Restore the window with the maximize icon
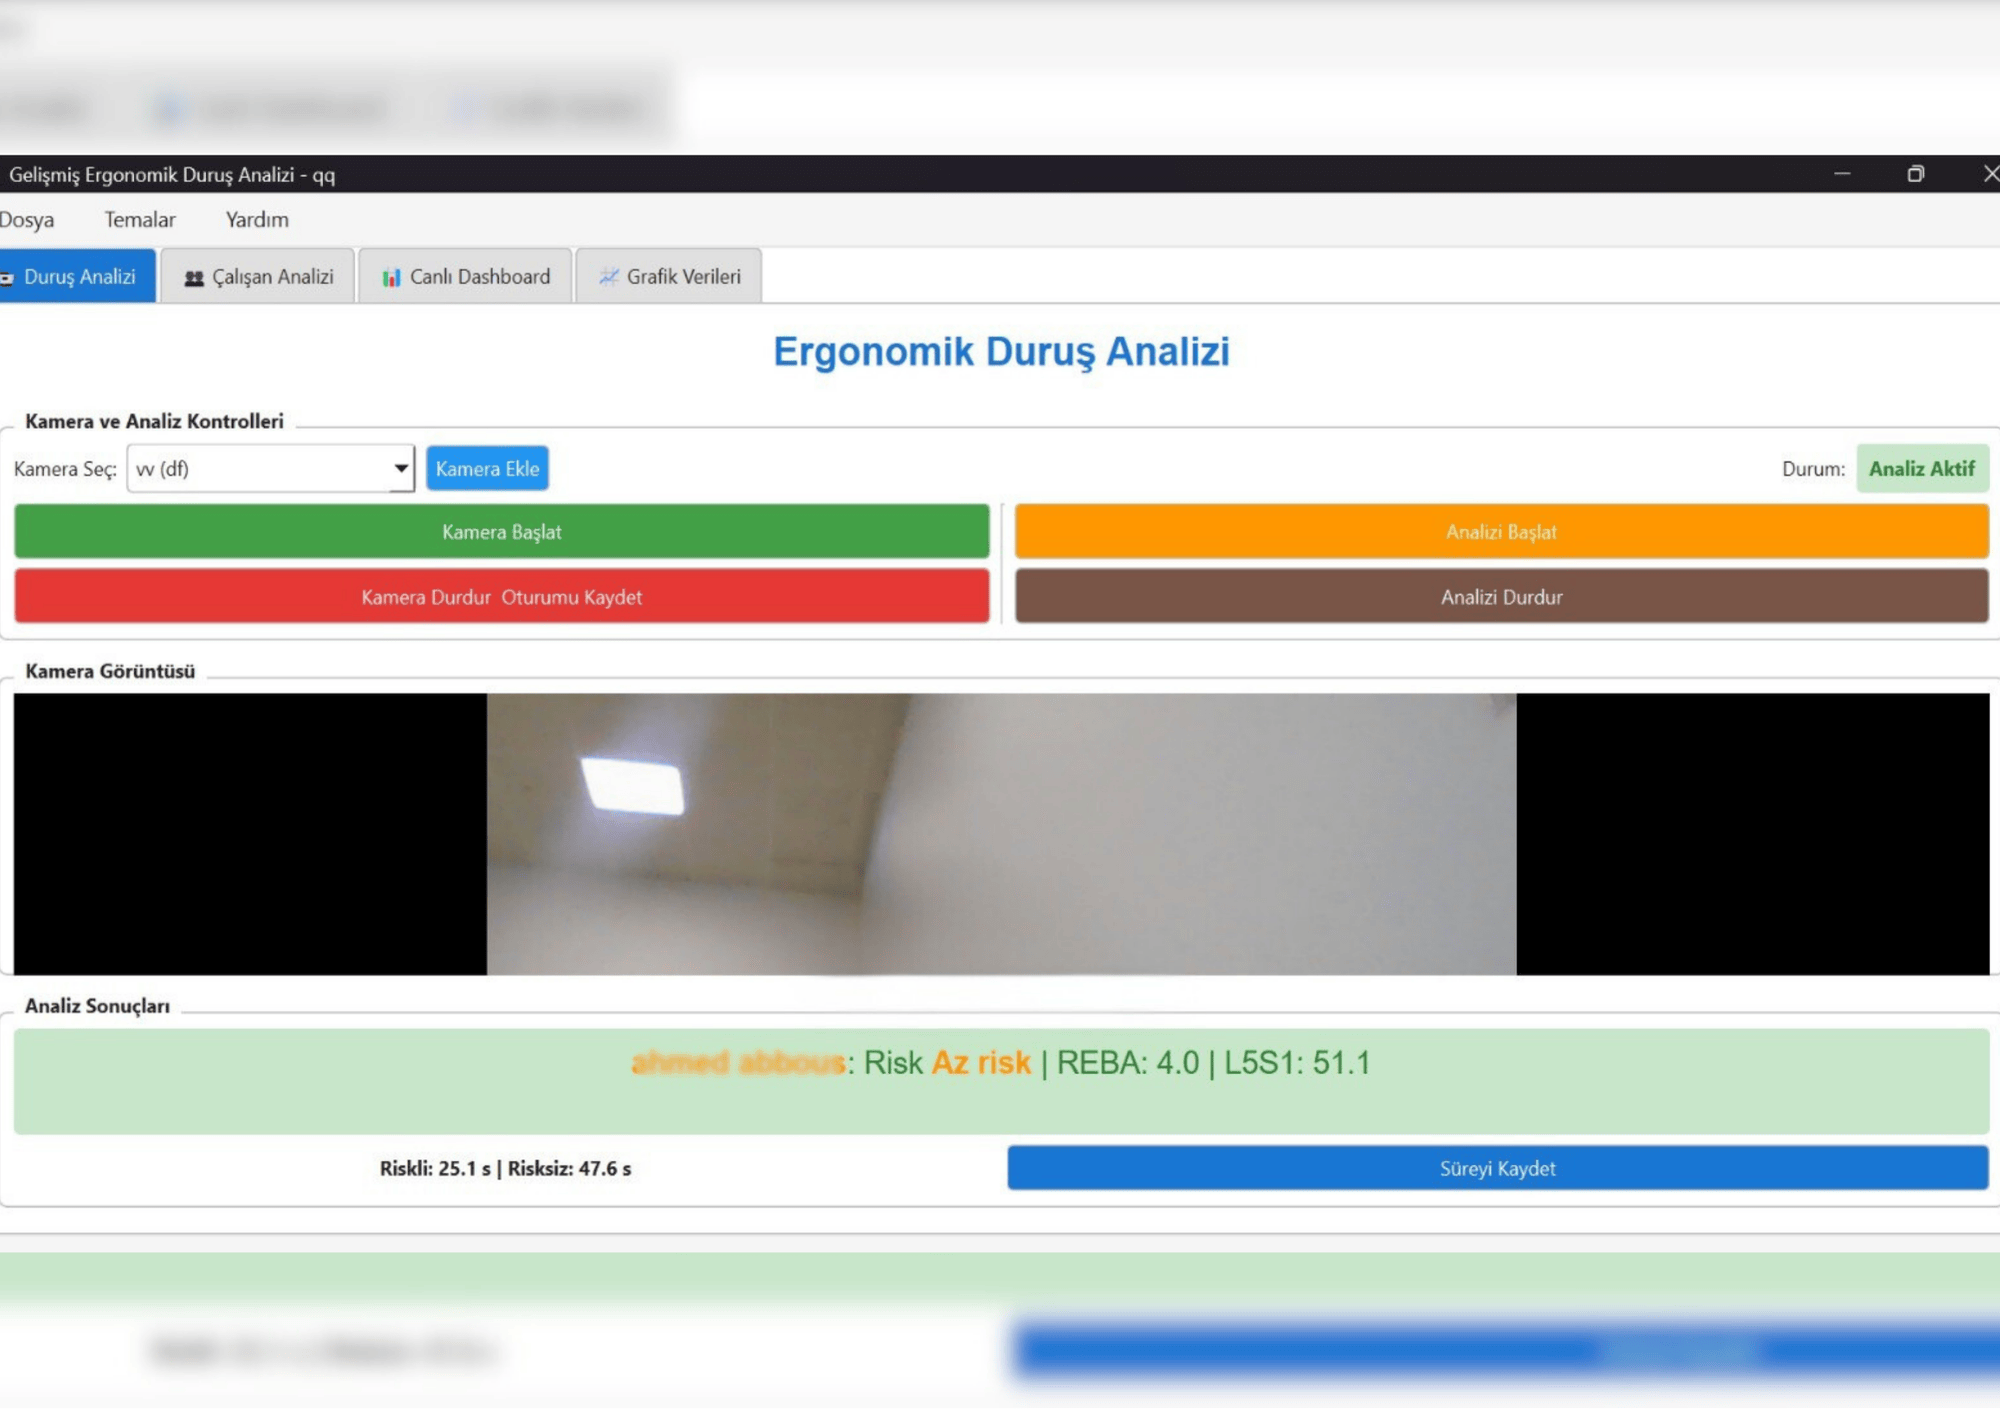The width and height of the screenshot is (2000, 1409). [x=1915, y=174]
